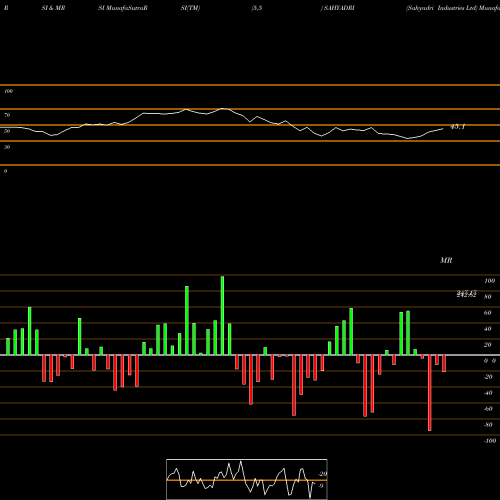Click the RSI axis label 70
Viewport: 500px width, 500px height.
pyautogui.click(x=7, y=115)
